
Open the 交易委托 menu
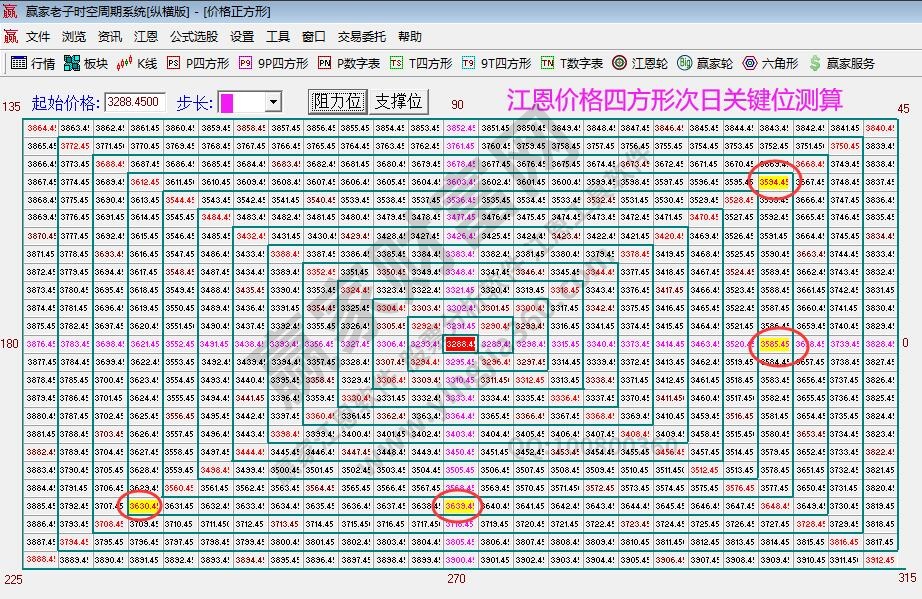[x=362, y=36]
